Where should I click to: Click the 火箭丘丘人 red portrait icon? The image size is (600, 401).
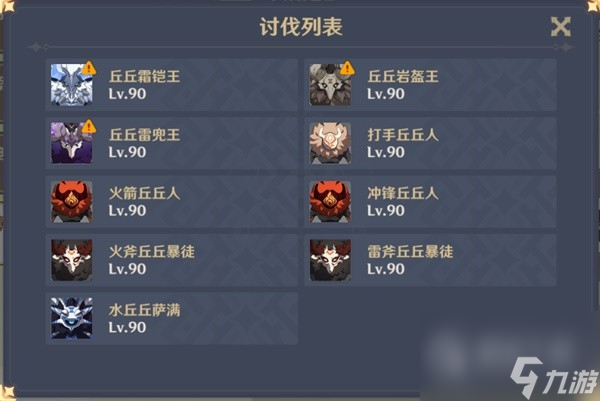click(72, 202)
